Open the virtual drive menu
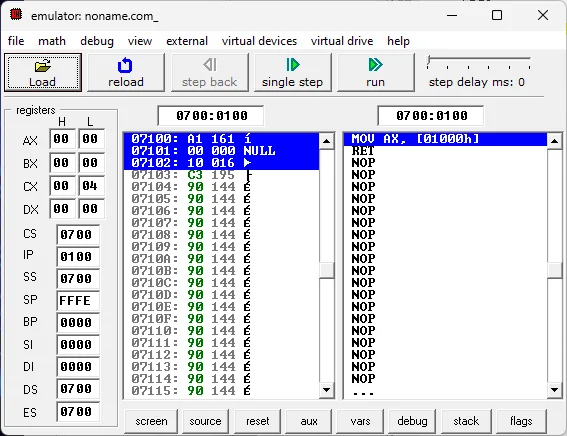Image resolution: width=567 pixels, height=436 pixels. coord(342,41)
